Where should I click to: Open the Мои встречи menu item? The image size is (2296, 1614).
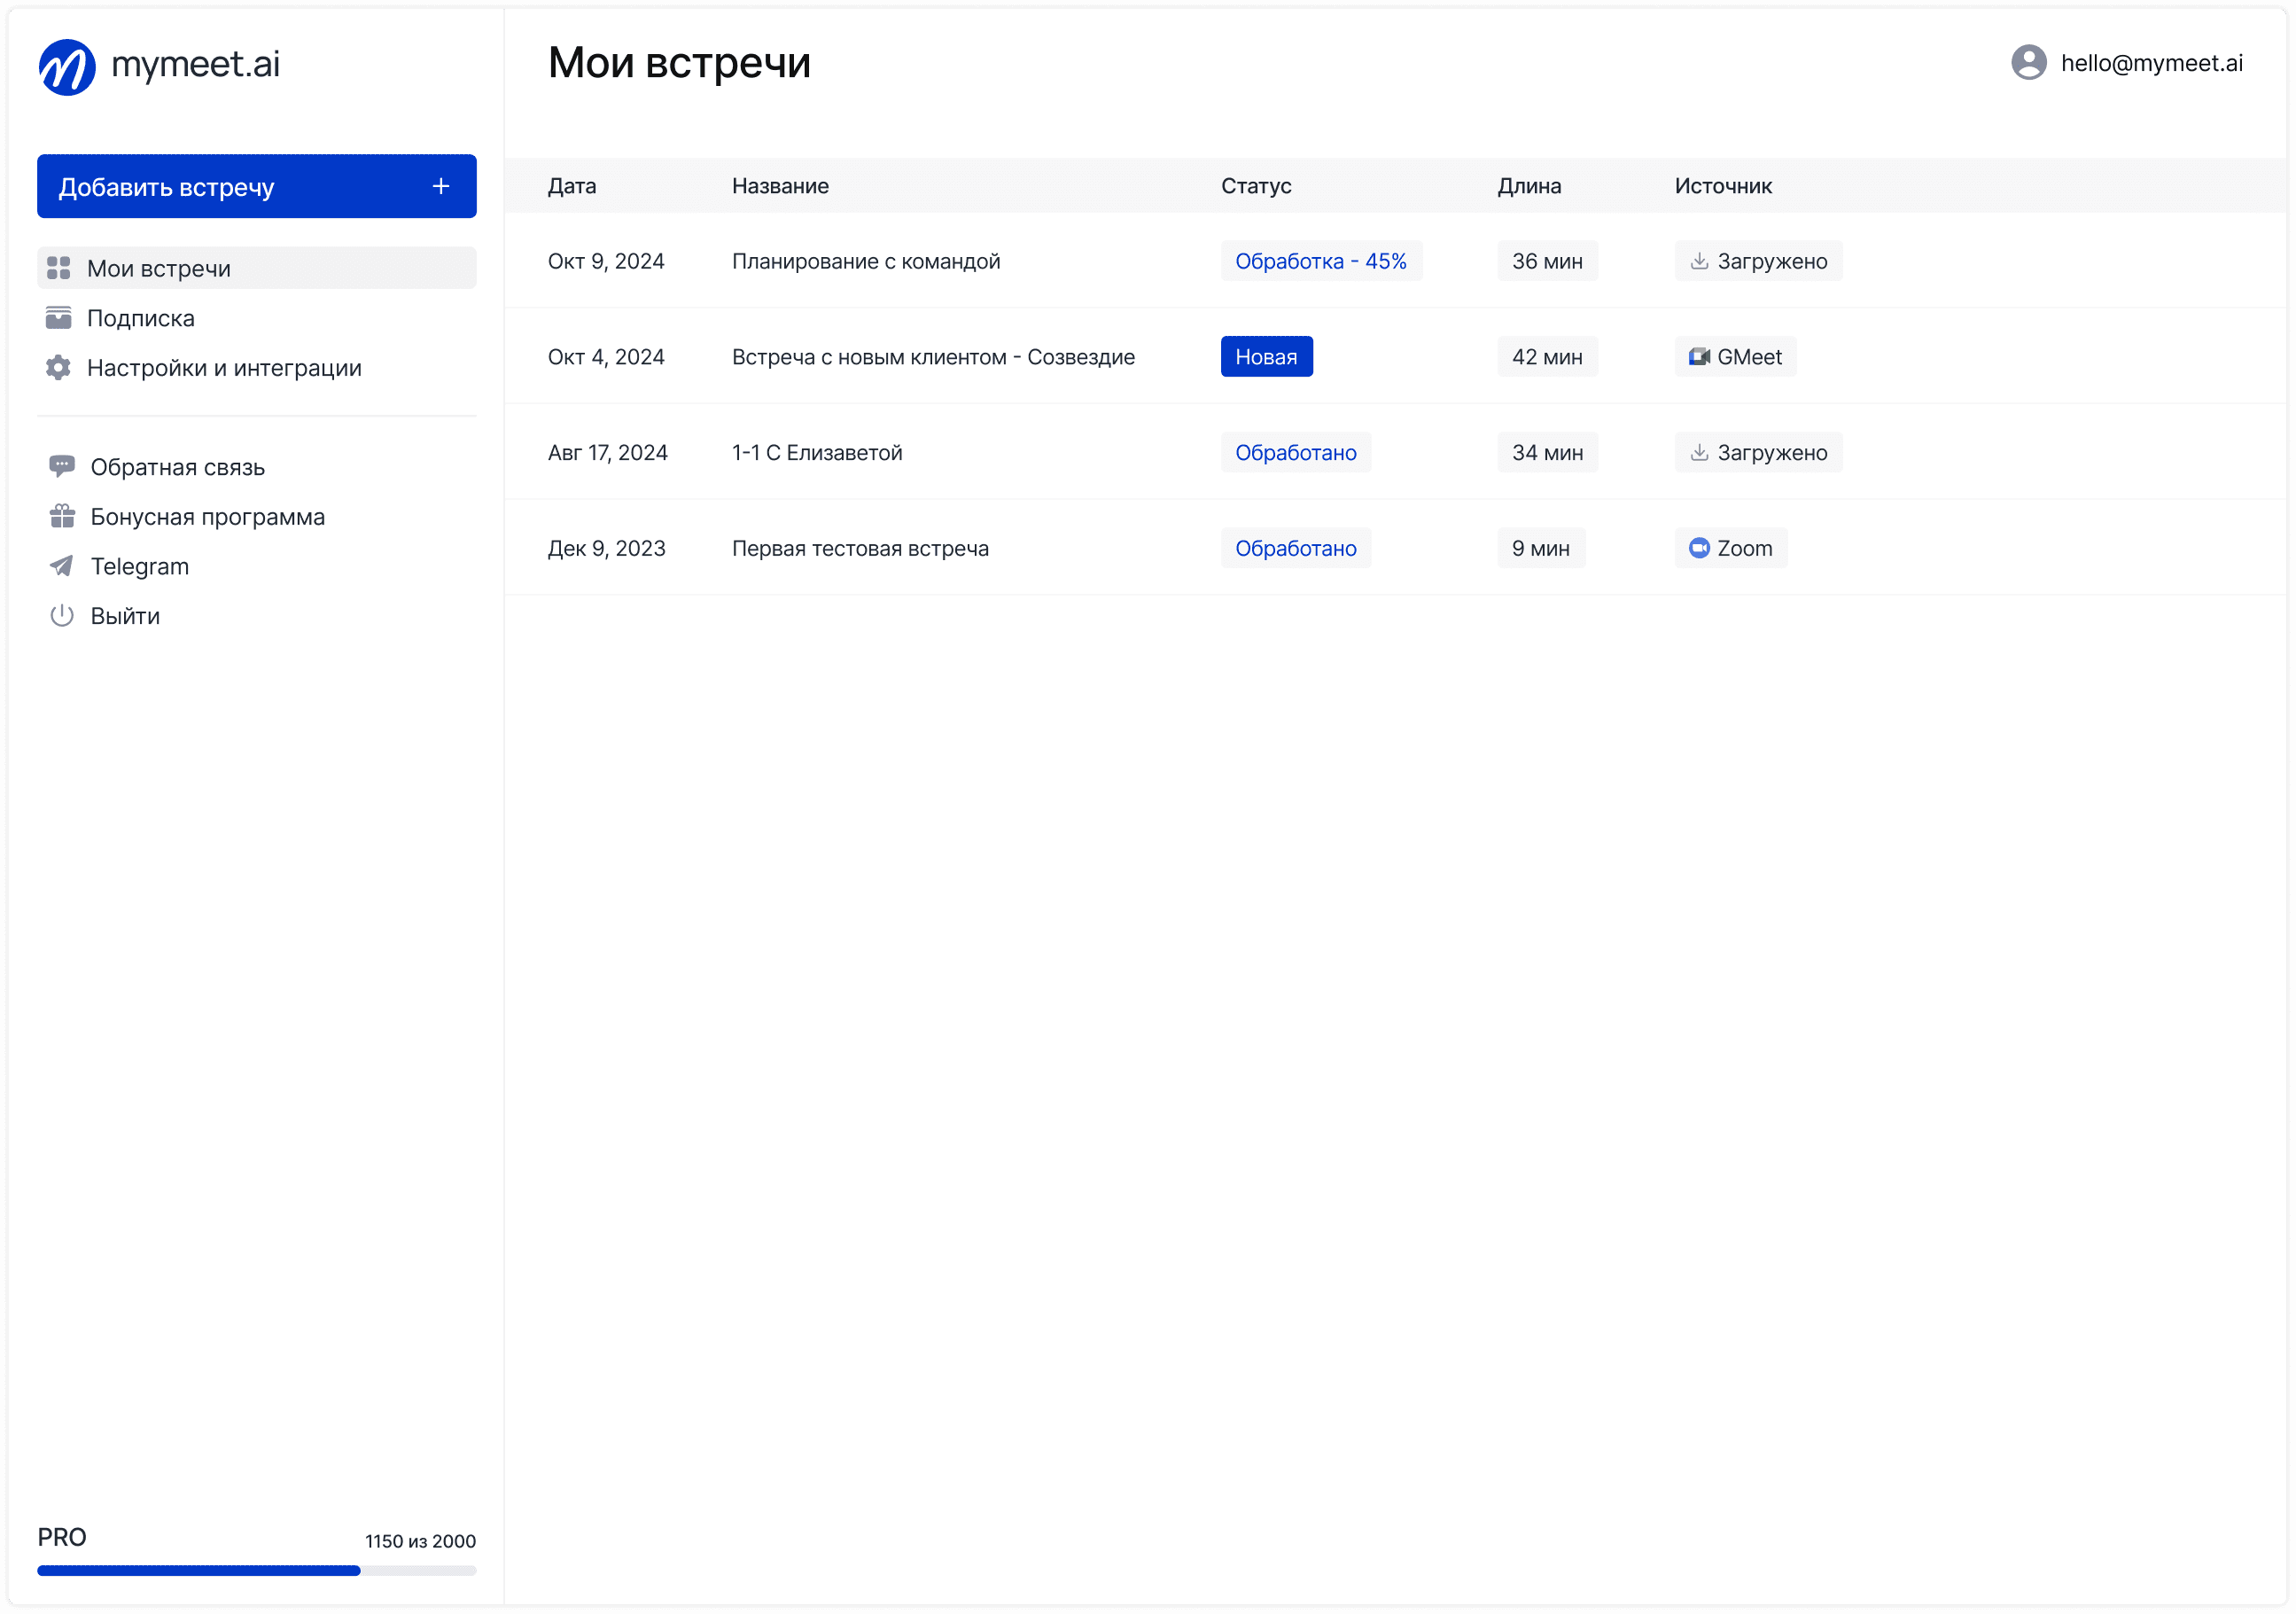click(x=158, y=269)
